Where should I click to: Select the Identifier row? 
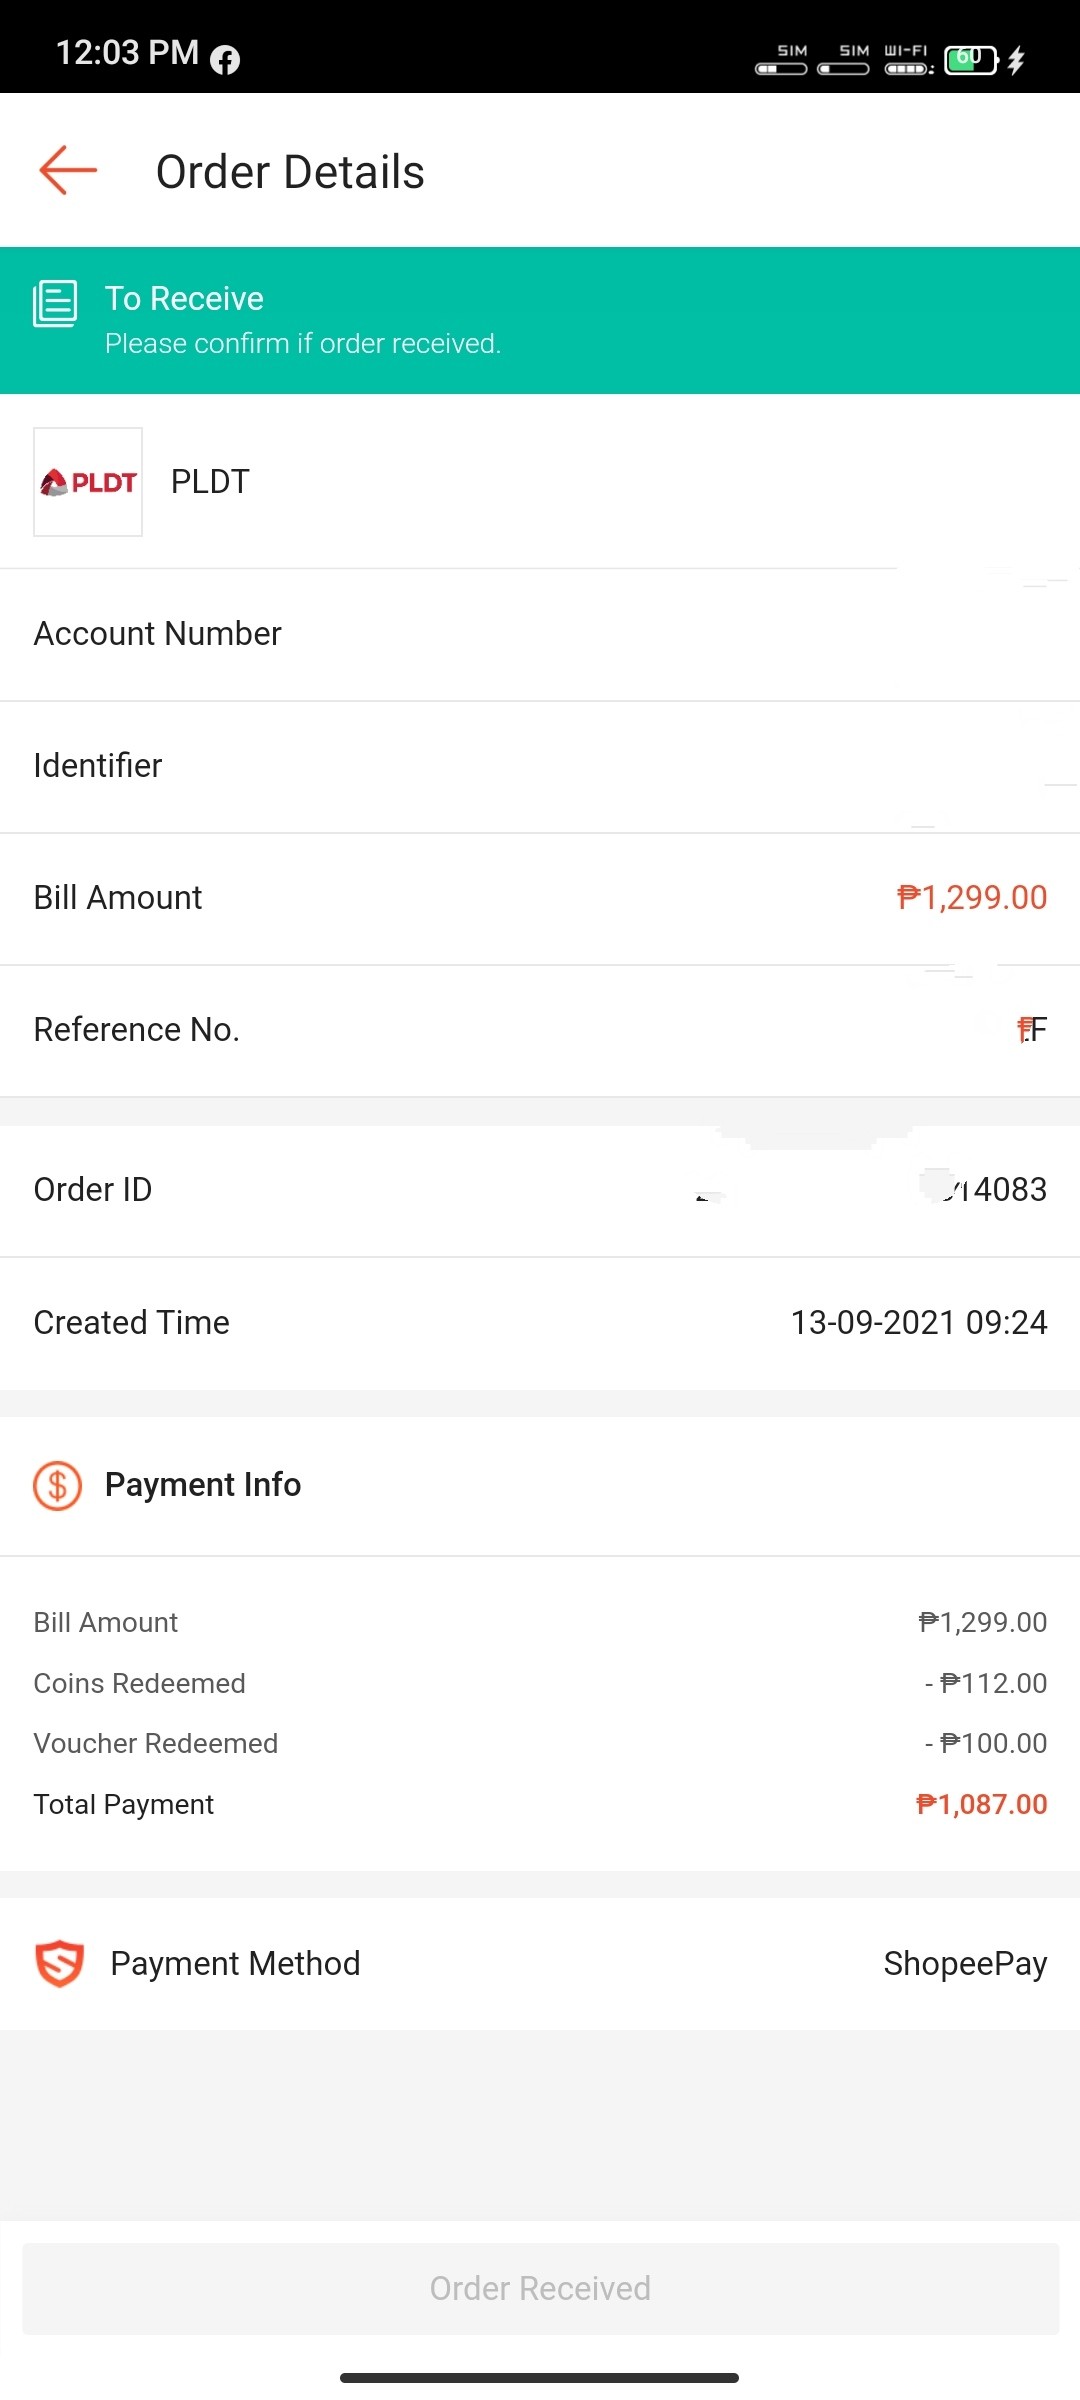pyautogui.click(x=540, y=766)
